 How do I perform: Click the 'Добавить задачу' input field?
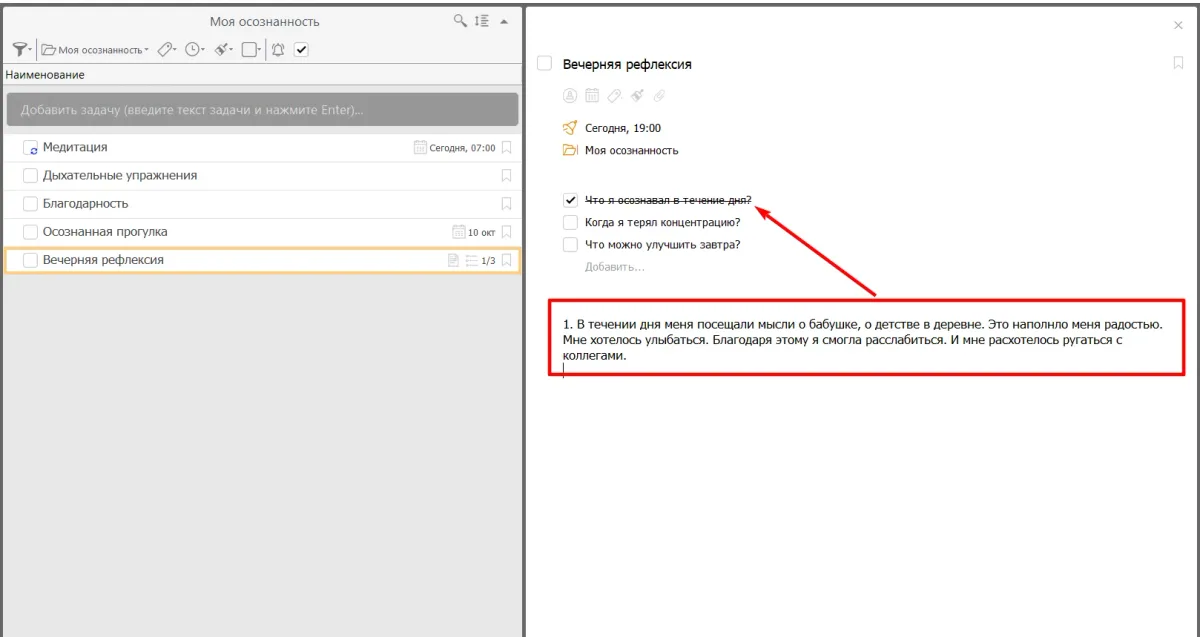tap(262, 110)
